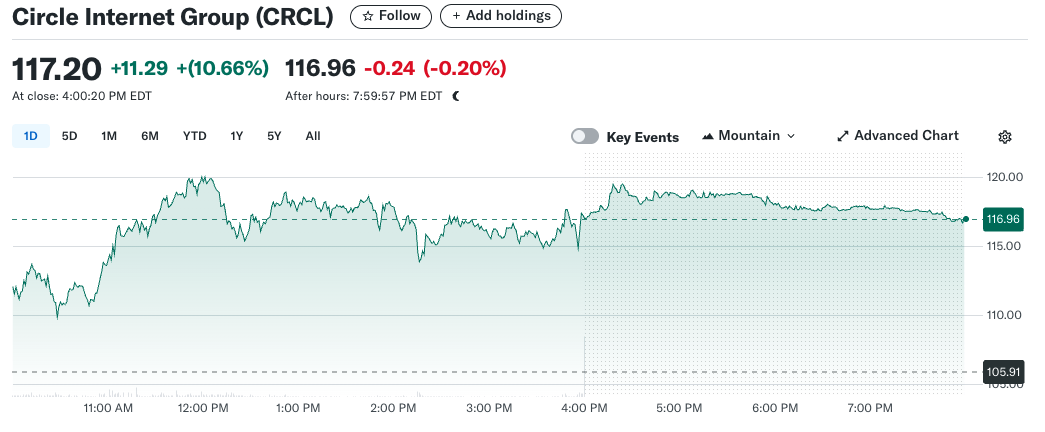The height and width of the screenshot is (432, 1045).
Task: Click the mountain chart type icon
Action: [708, 136]
